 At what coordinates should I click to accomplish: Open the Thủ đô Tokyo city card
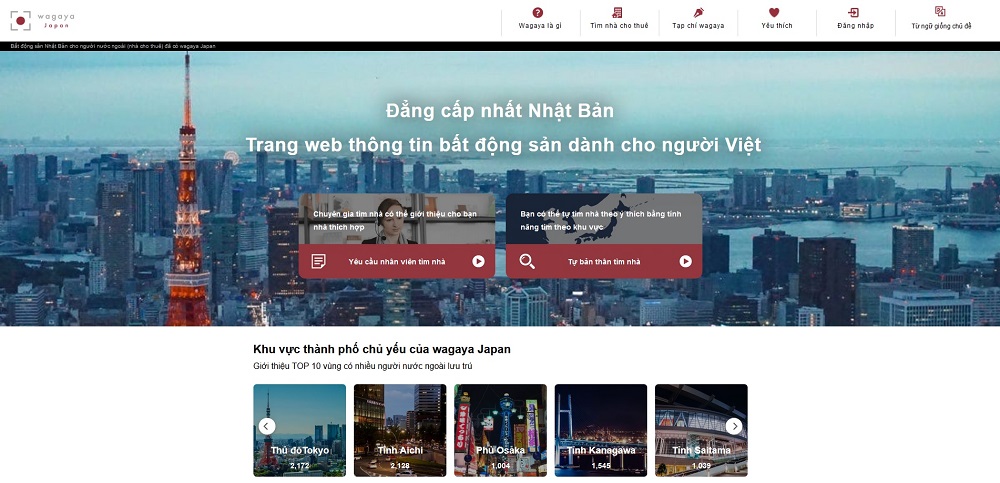click(x=300, y=430)
